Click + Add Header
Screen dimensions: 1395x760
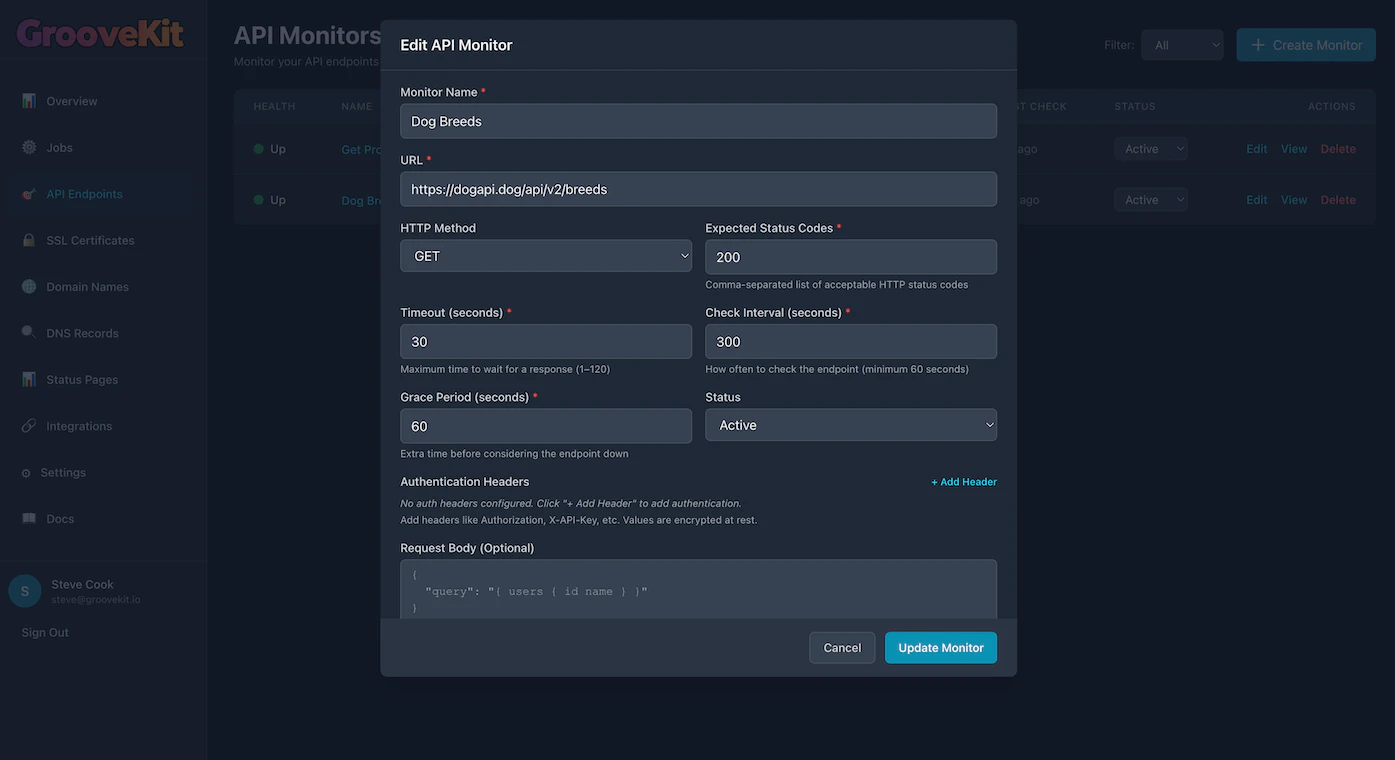click(962, 482)
